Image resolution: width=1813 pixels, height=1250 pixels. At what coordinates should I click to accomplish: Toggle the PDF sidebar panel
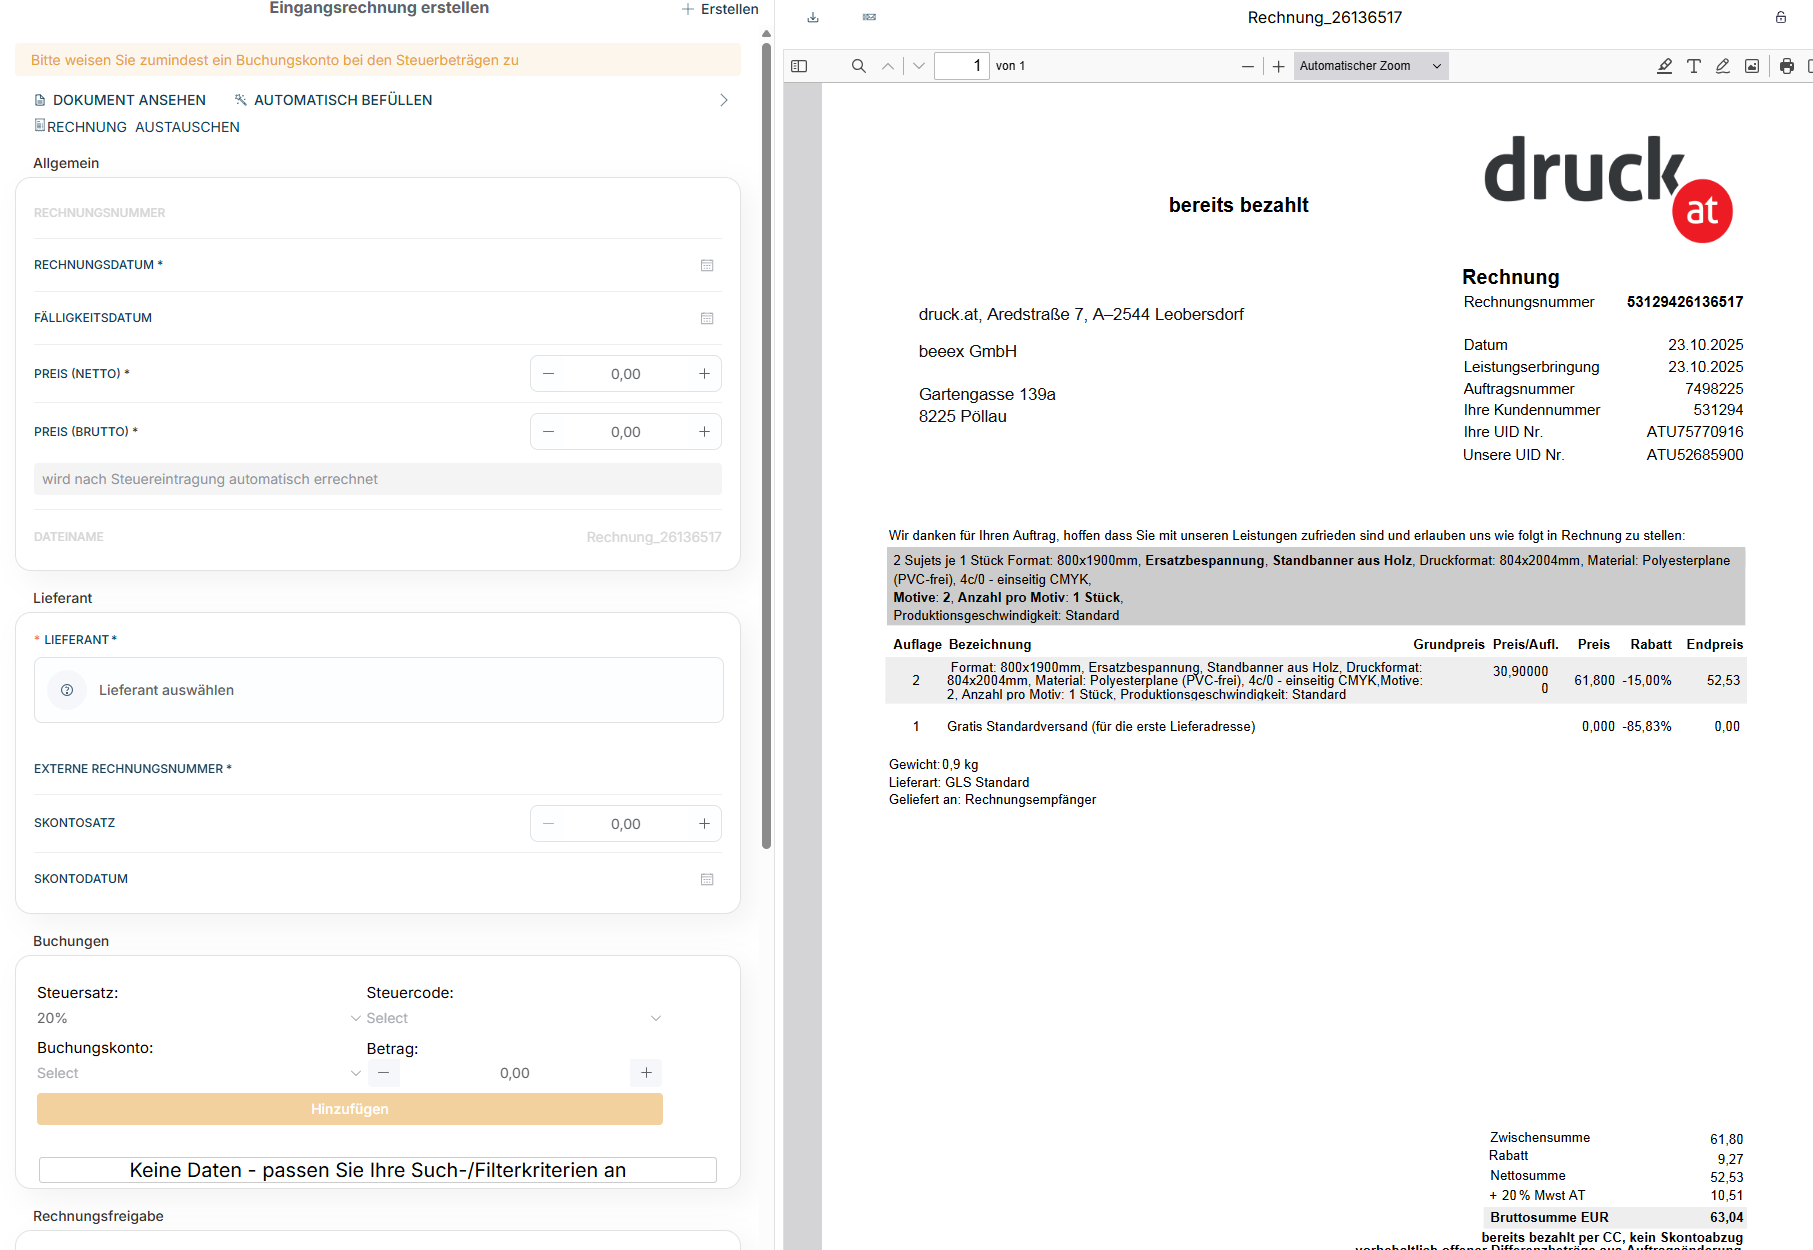click(799, 66)
